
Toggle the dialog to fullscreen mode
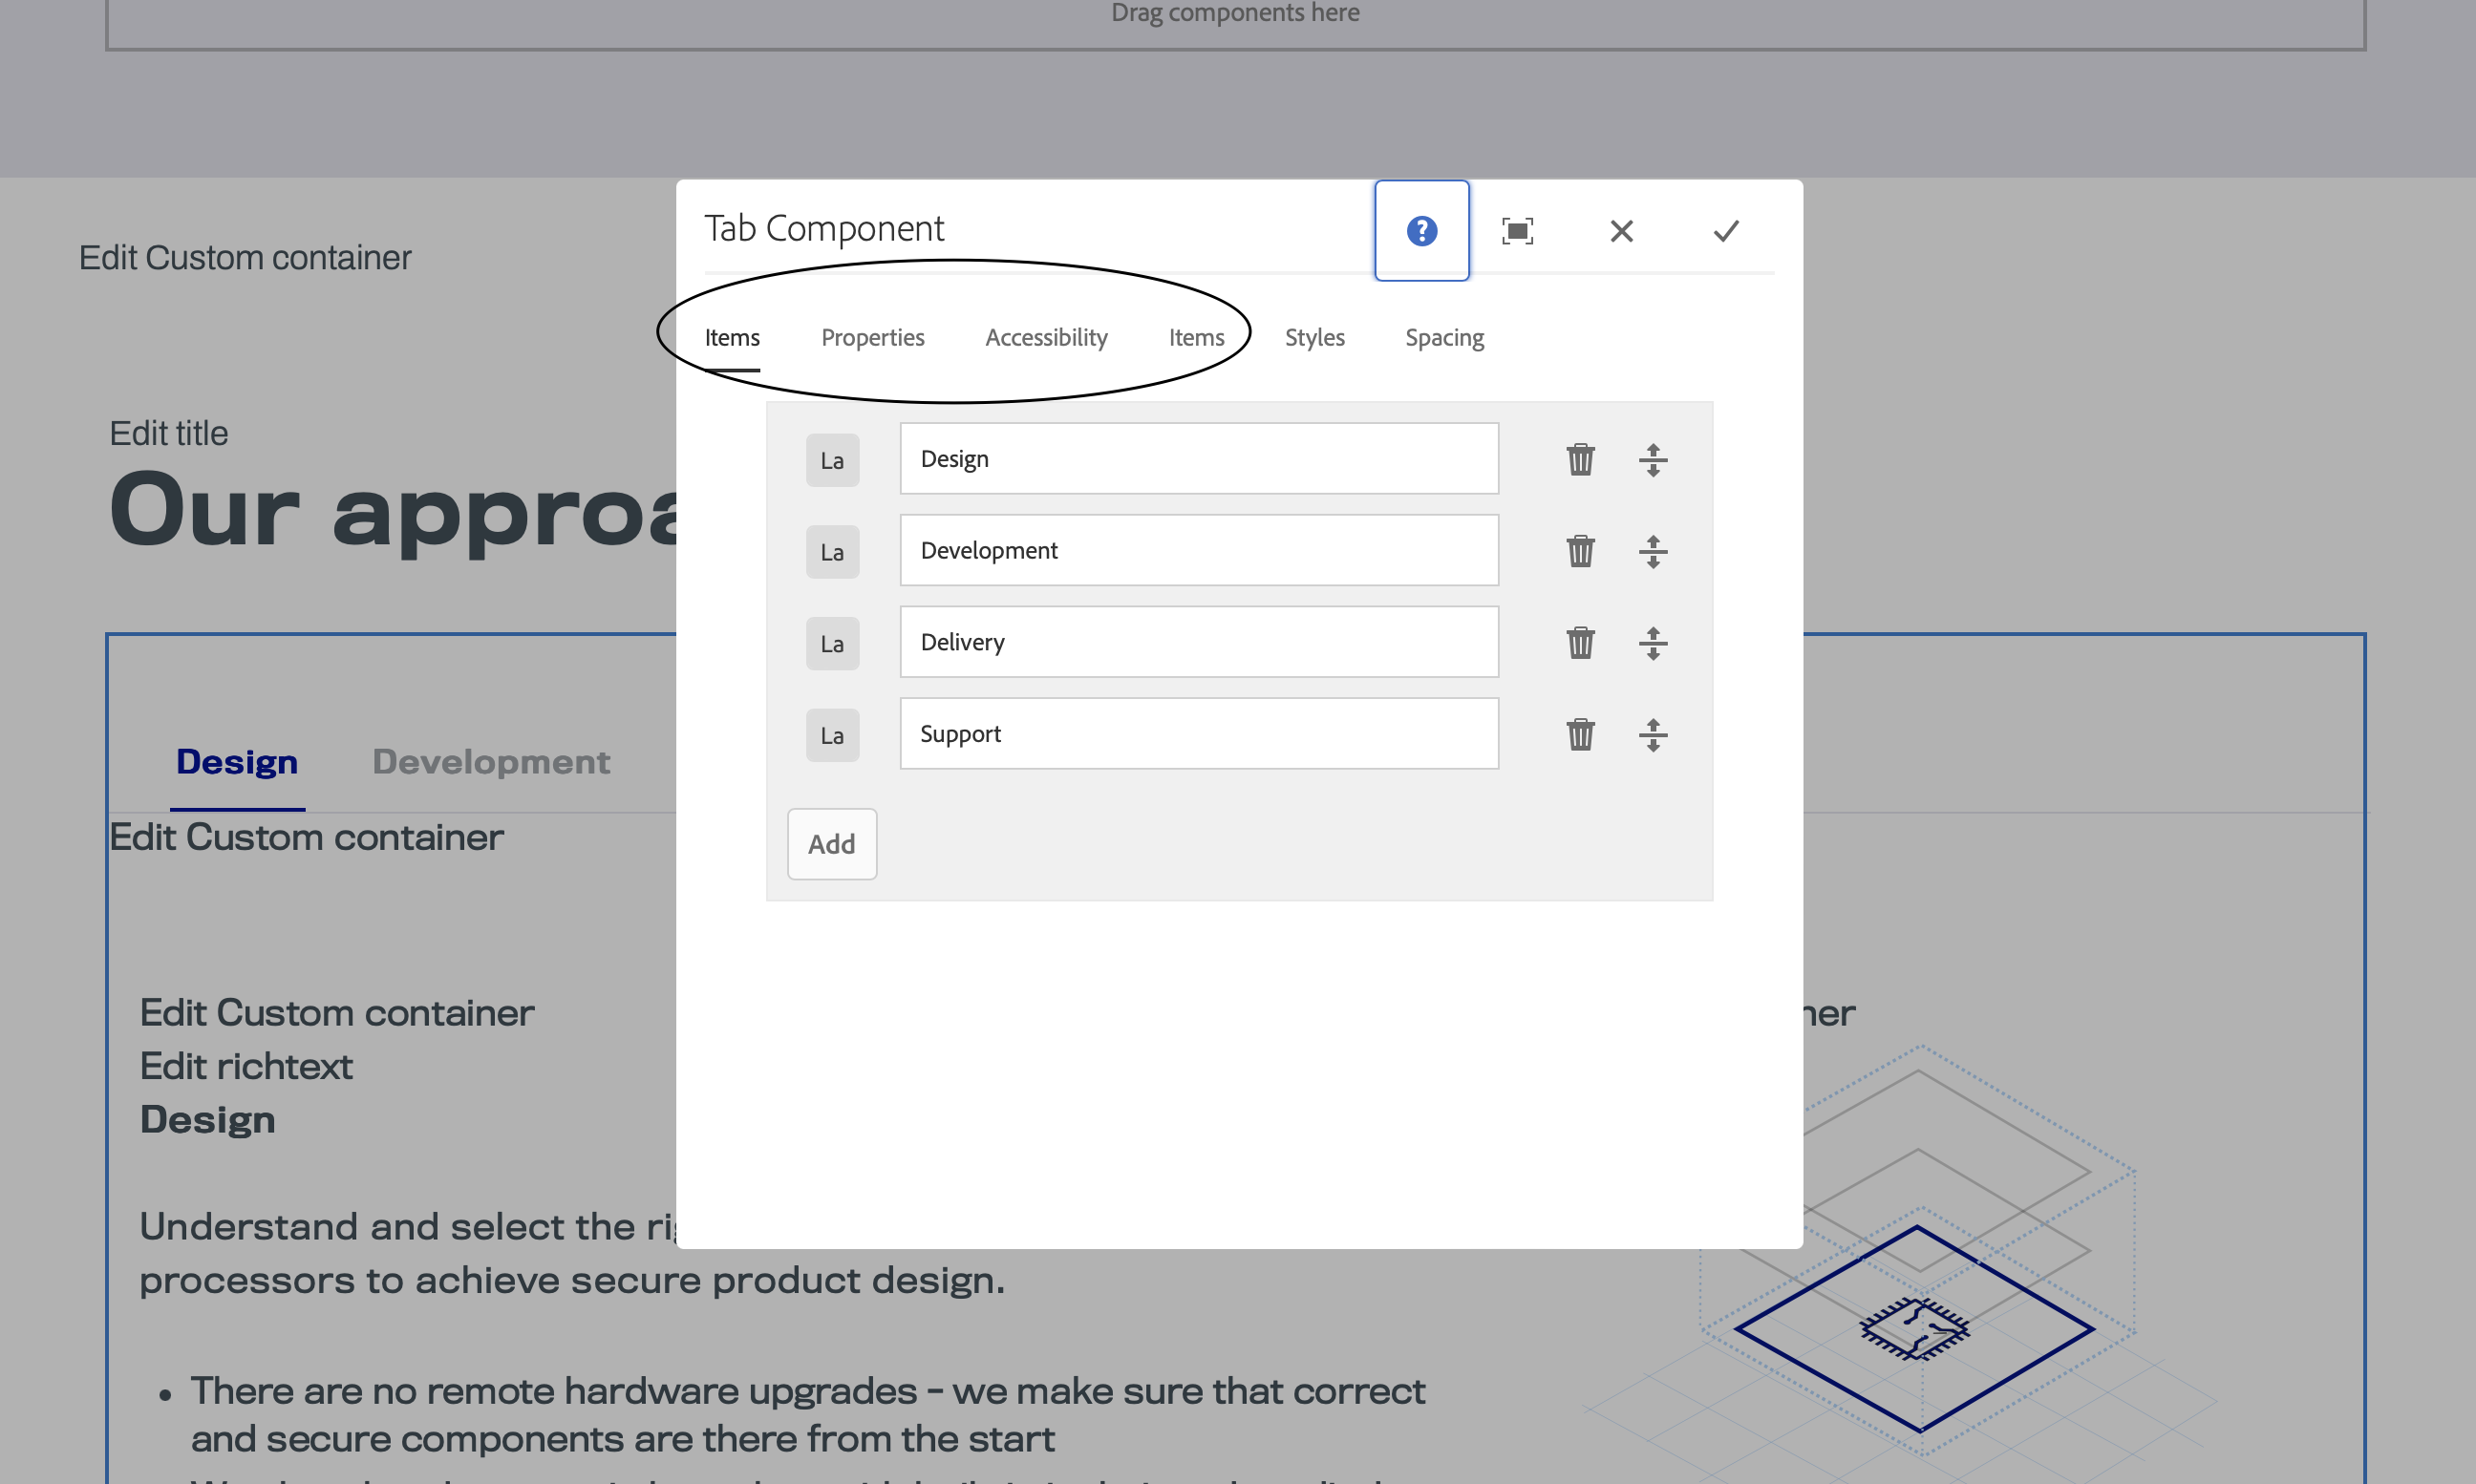tap(1517, 230)
